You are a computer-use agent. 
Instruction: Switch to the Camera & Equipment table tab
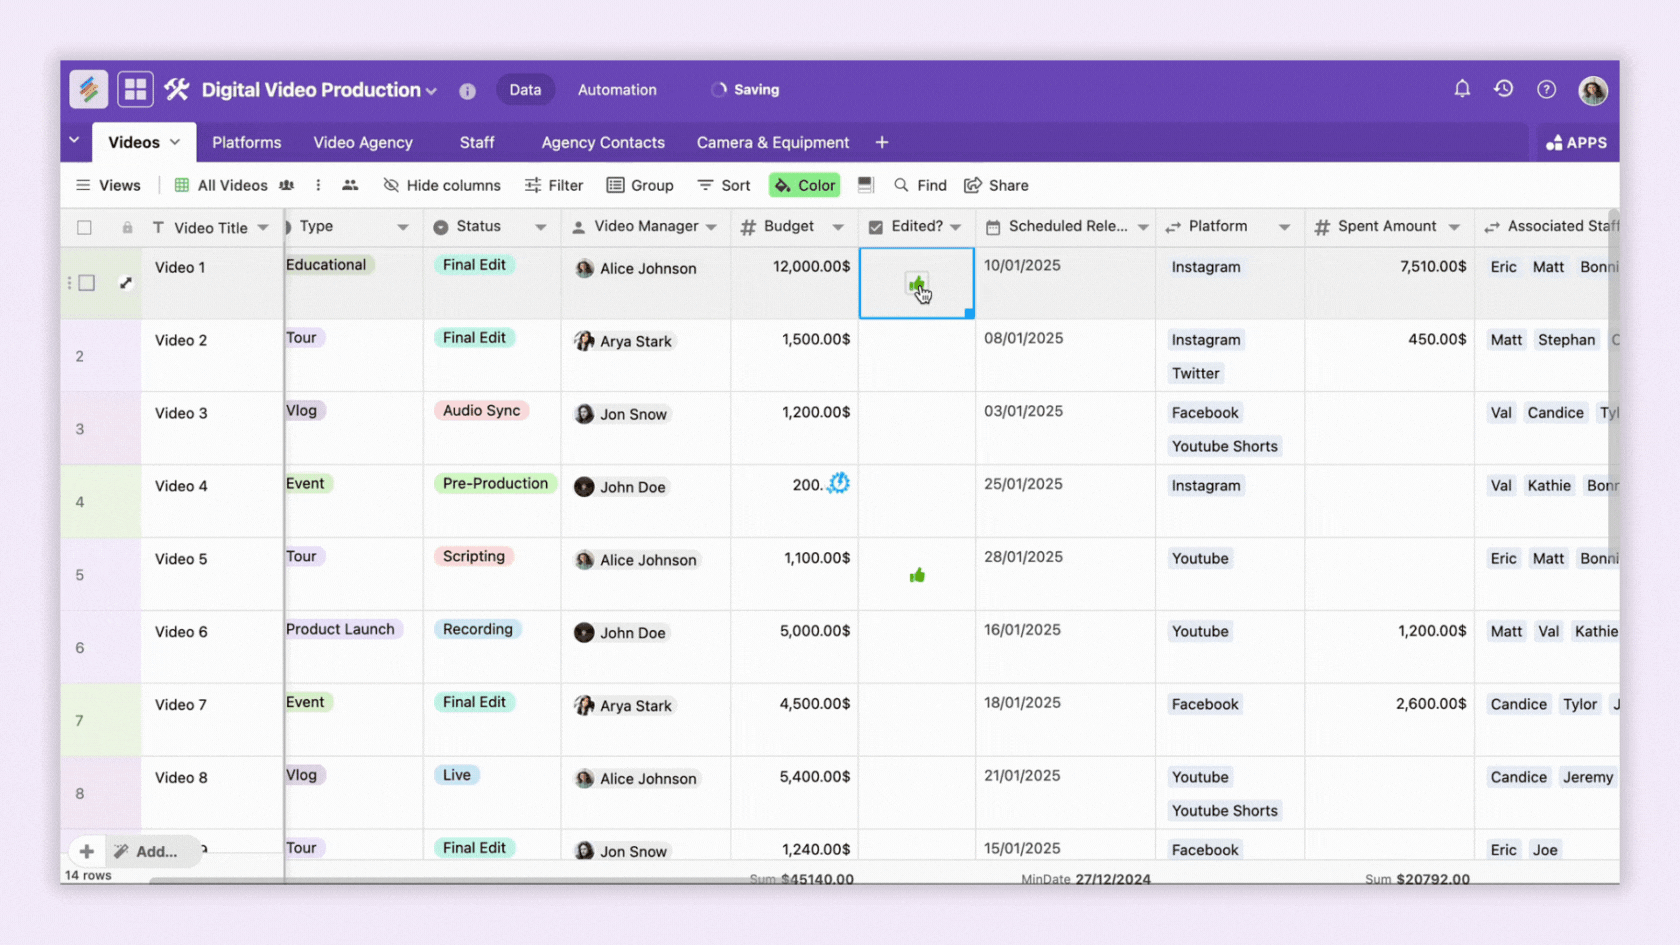point(773,142)
